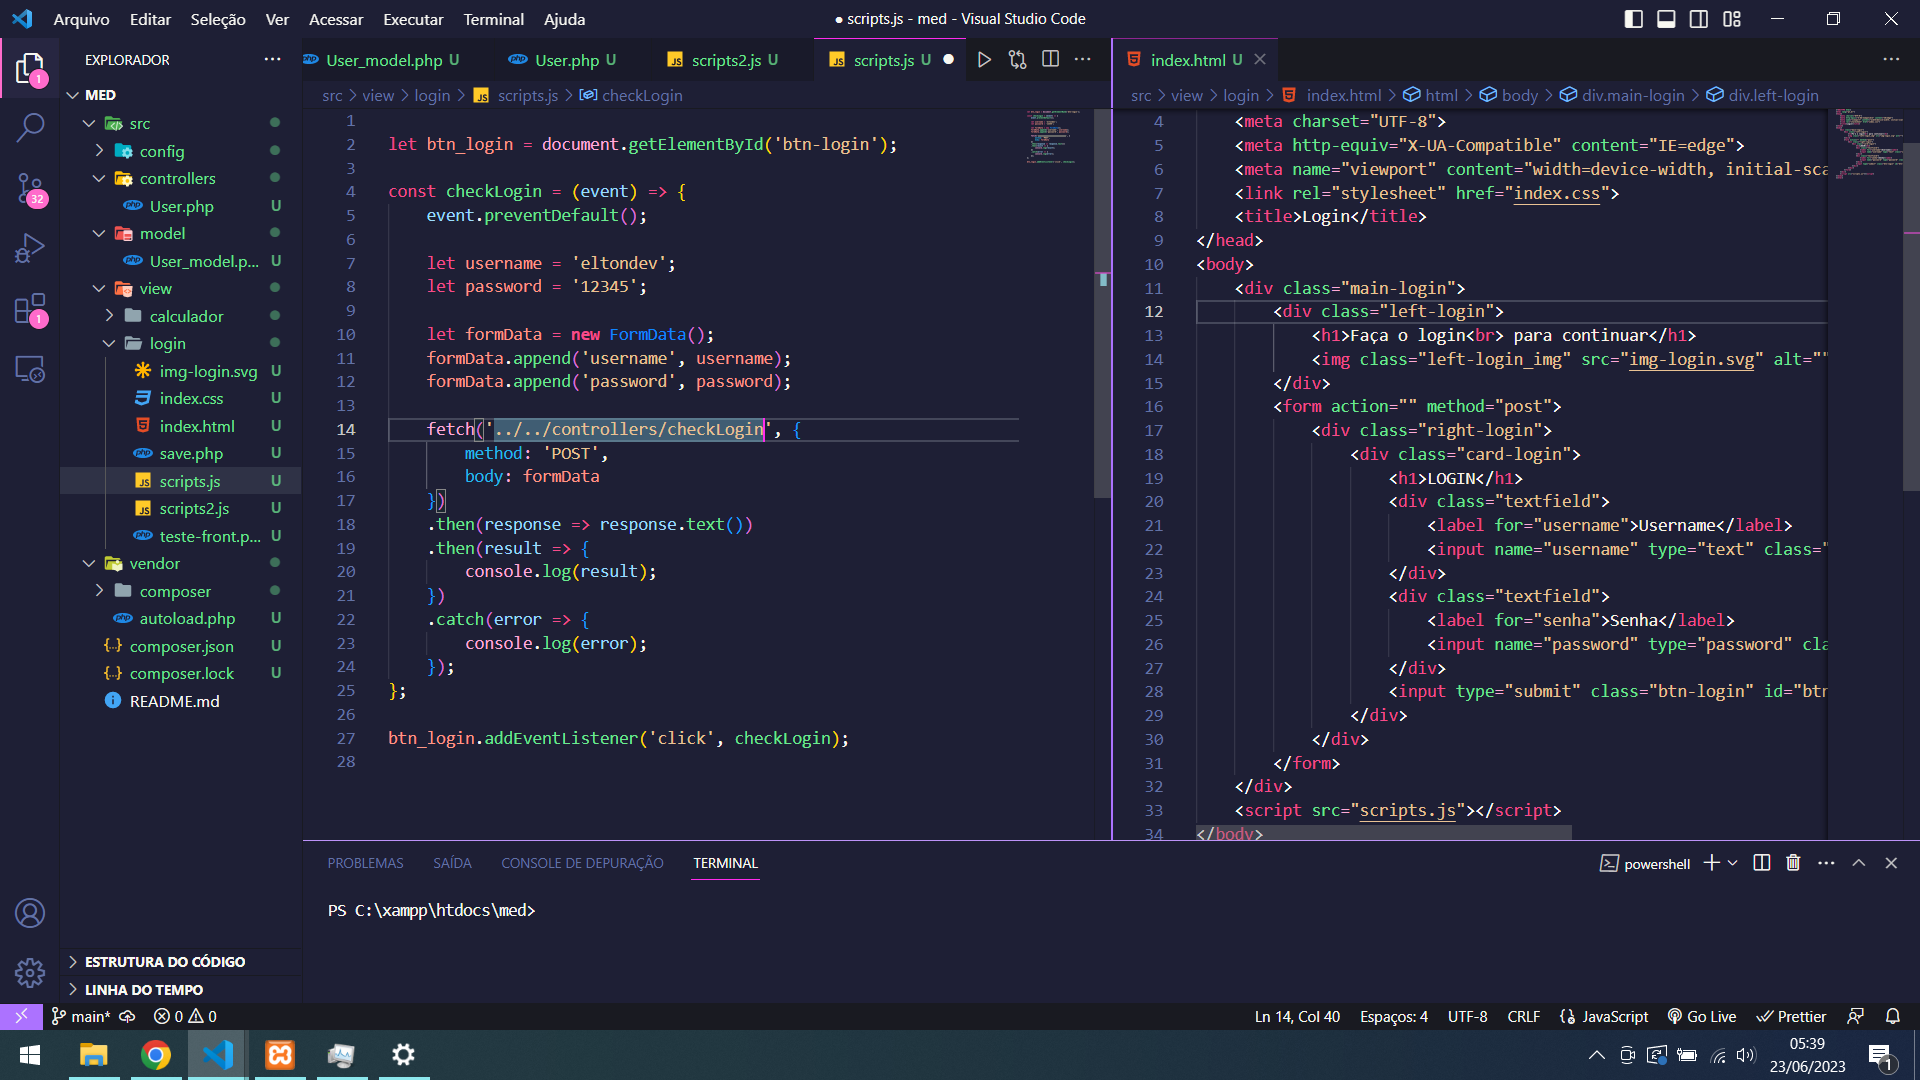Screen dimensions: 1920x1080
Task: Open notifications bell in status bar
Action: click(1893, 1016)
